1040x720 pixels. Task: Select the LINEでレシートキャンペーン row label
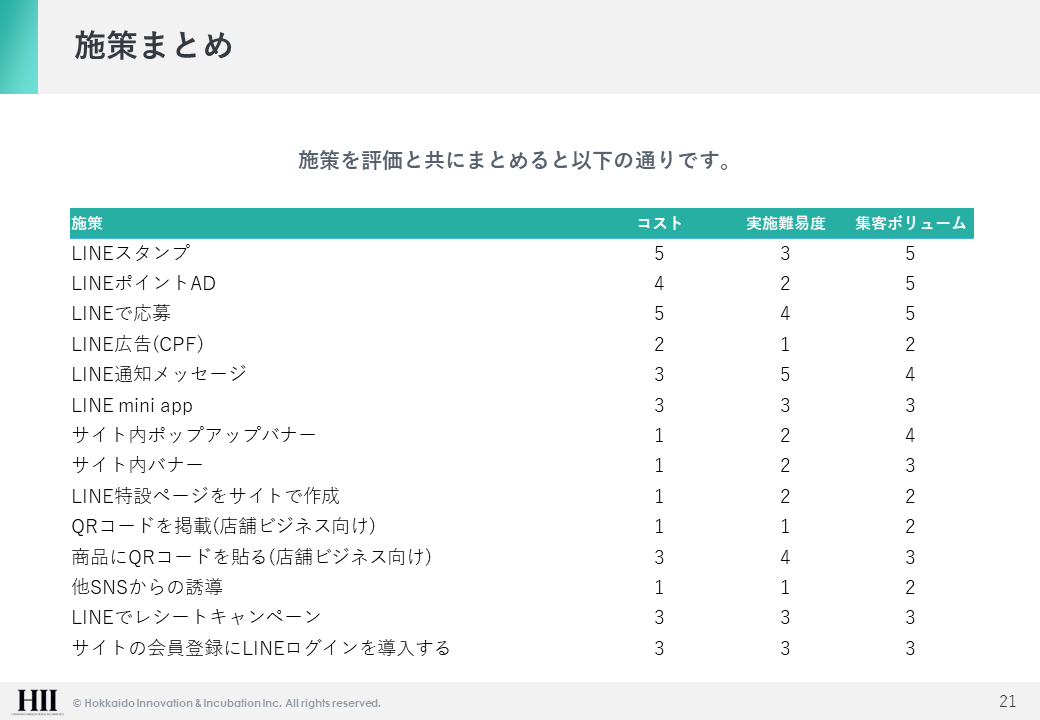(197, 617)
